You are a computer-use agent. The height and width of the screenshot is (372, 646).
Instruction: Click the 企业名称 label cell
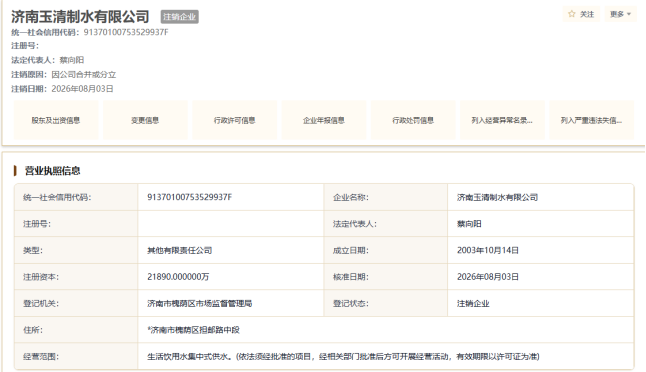[386, 197]
